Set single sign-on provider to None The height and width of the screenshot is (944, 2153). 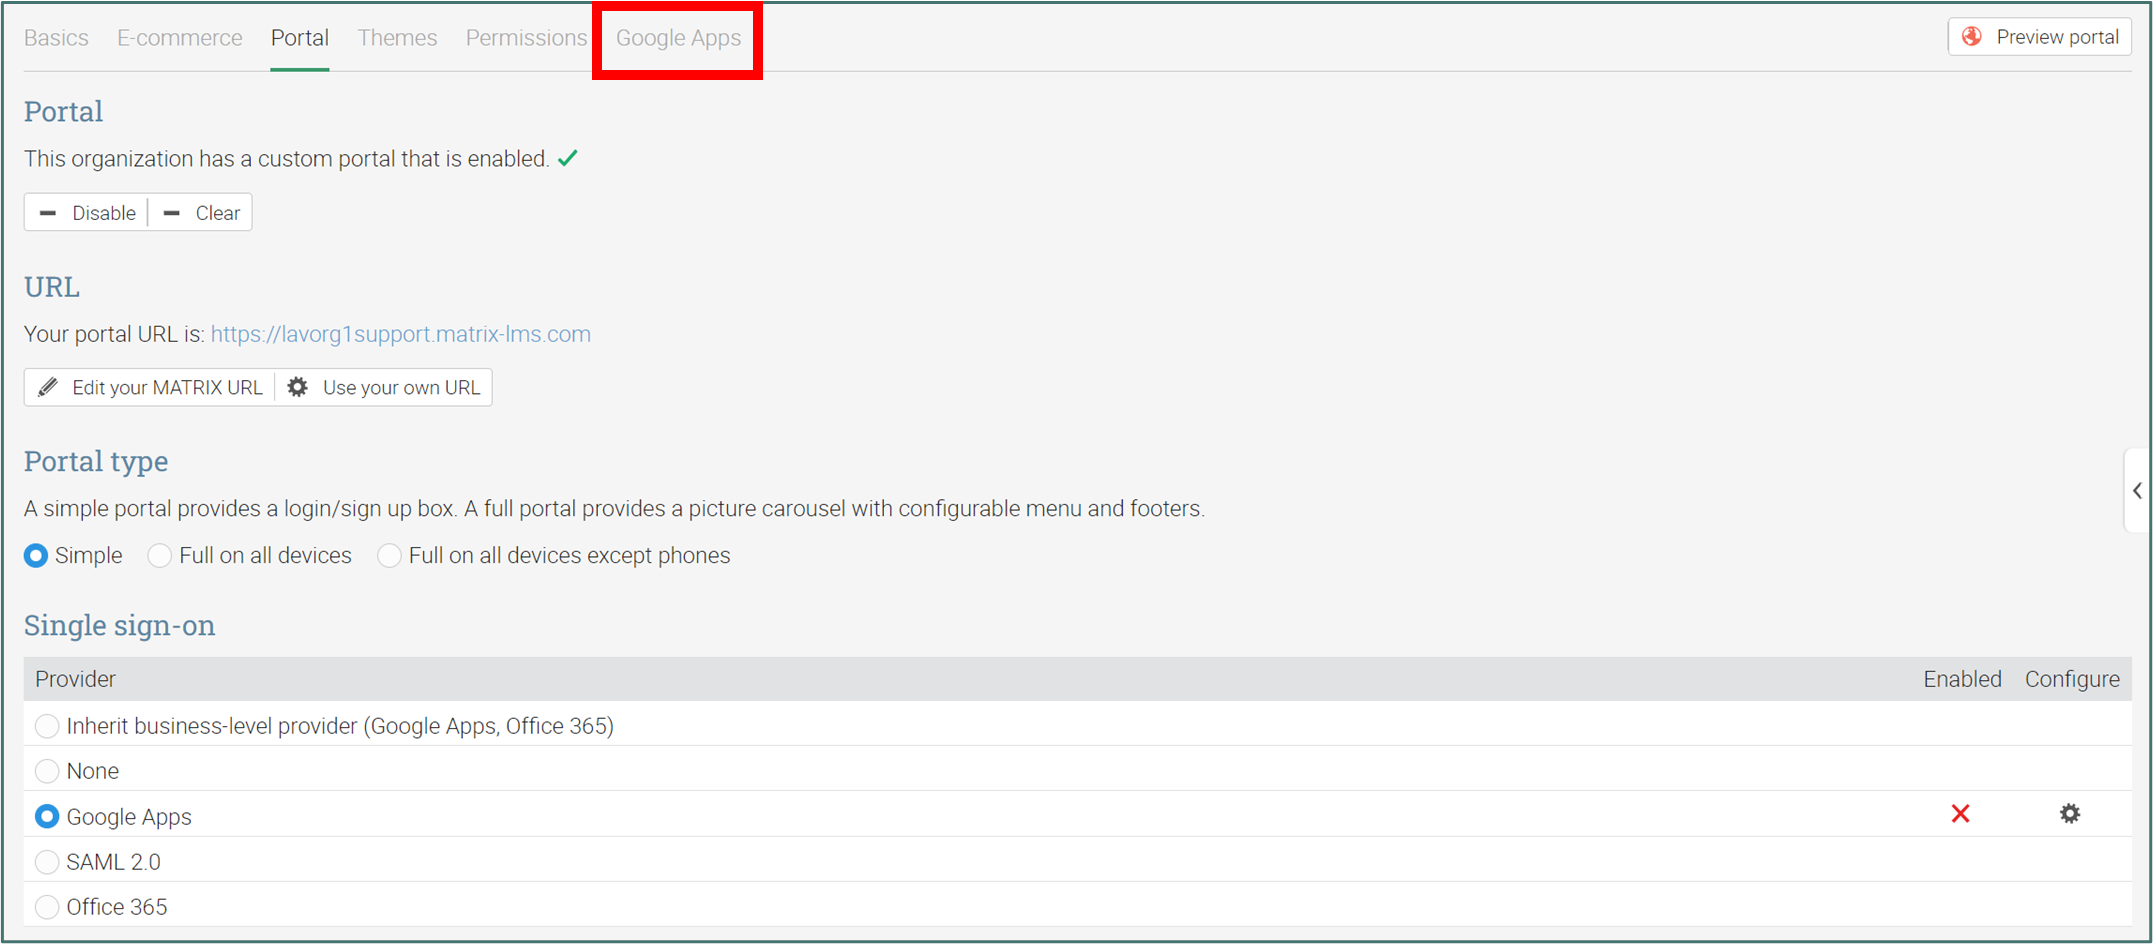click(x=47, y=771)
